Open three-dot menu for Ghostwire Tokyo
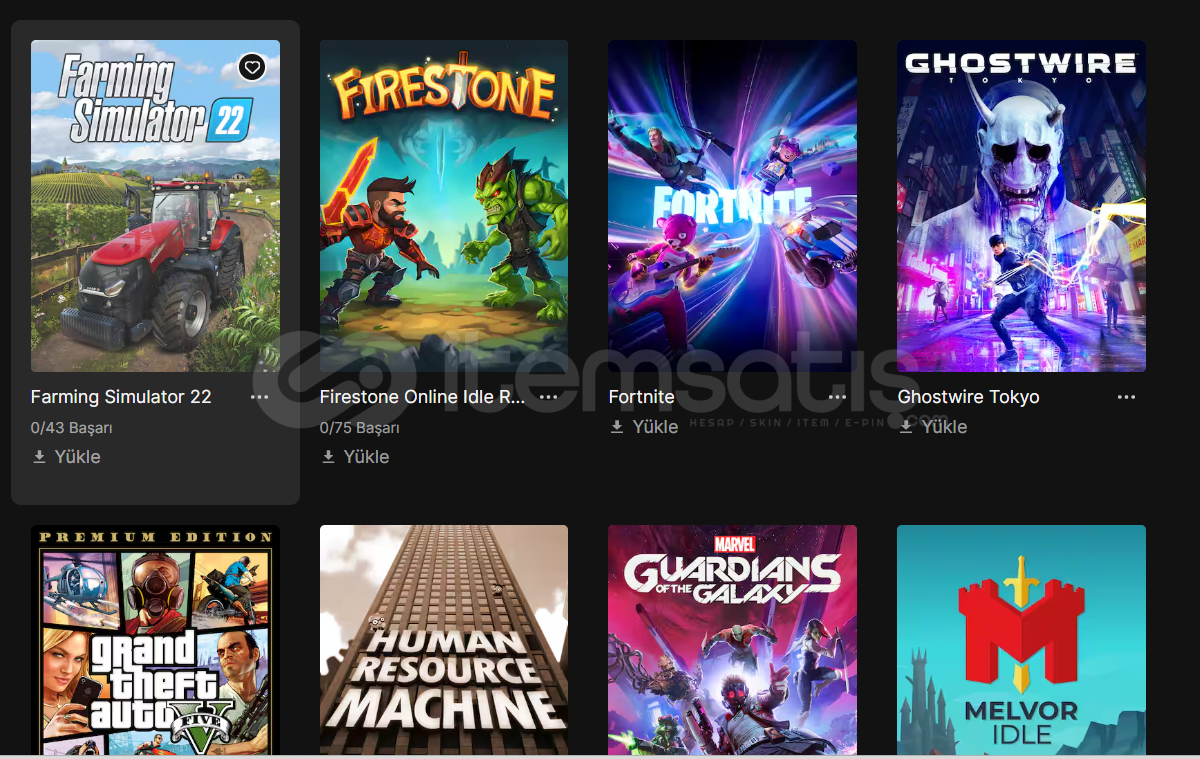 coord(1127,397)
